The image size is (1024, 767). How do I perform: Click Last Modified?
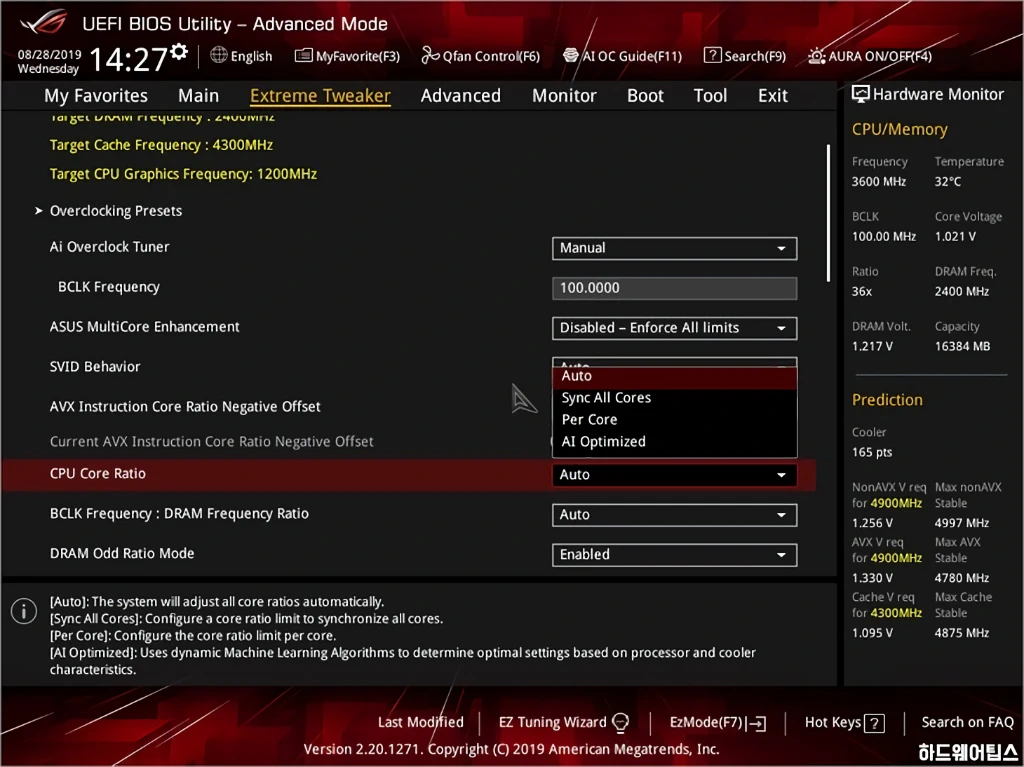pos(421,723)
